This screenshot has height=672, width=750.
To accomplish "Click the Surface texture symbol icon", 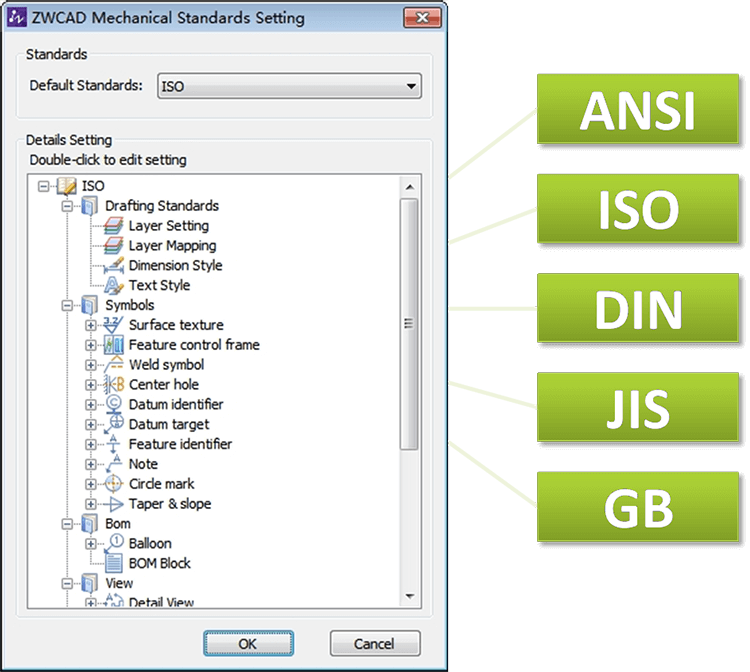I will coord(113,325).
